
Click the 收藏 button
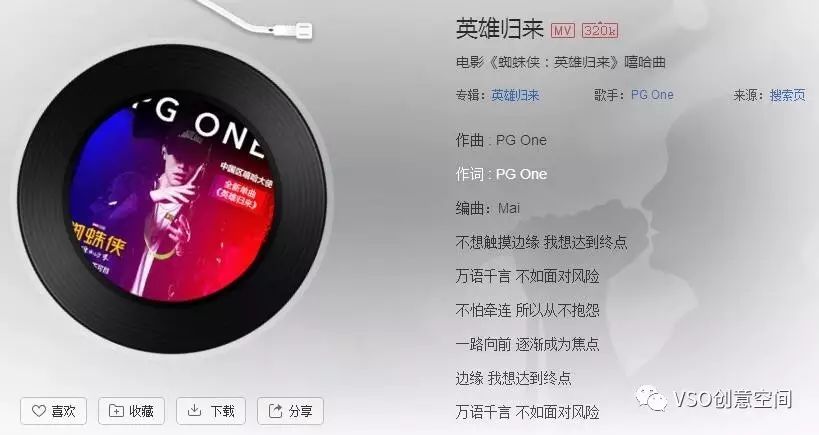tap(132, 411)
